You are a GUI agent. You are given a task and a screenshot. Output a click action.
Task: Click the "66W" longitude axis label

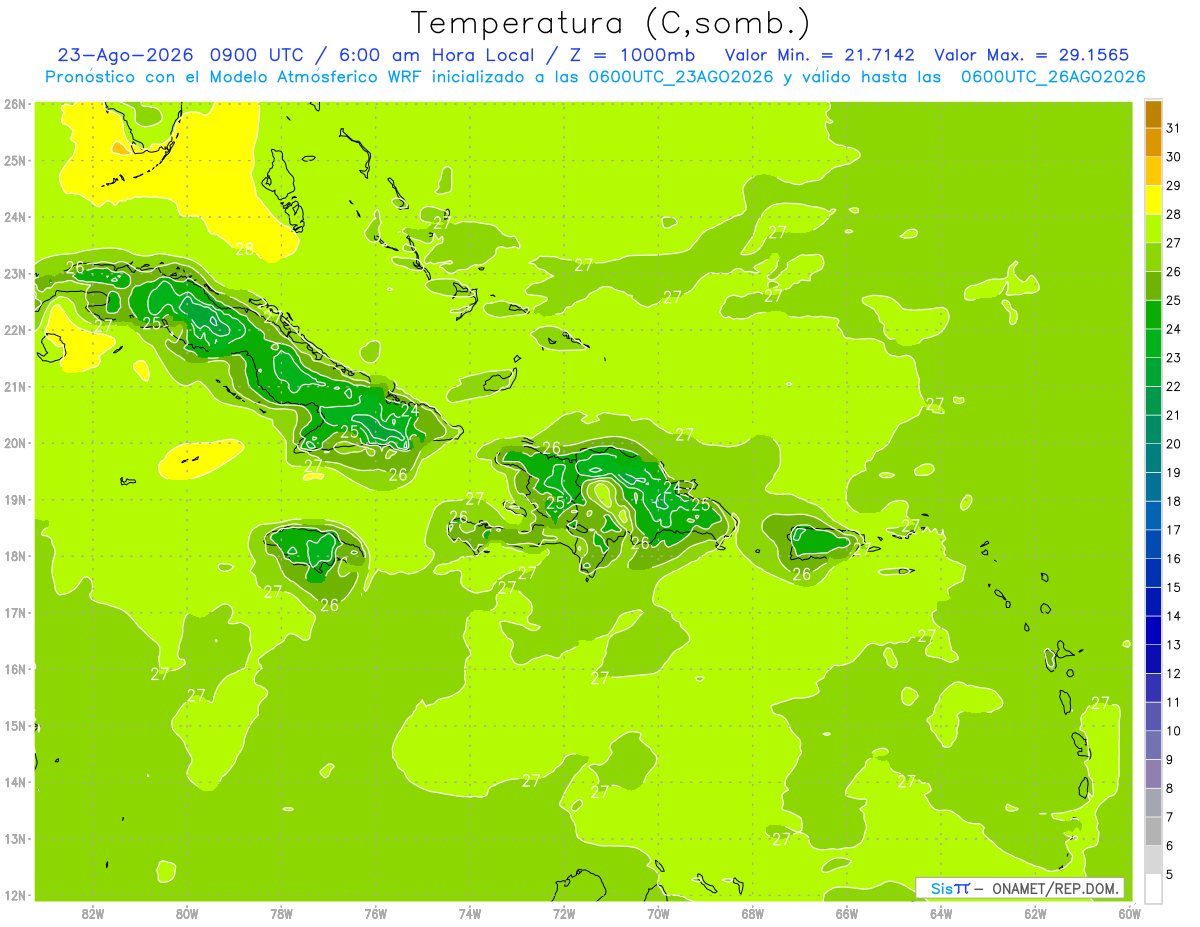tap(847, 913)
